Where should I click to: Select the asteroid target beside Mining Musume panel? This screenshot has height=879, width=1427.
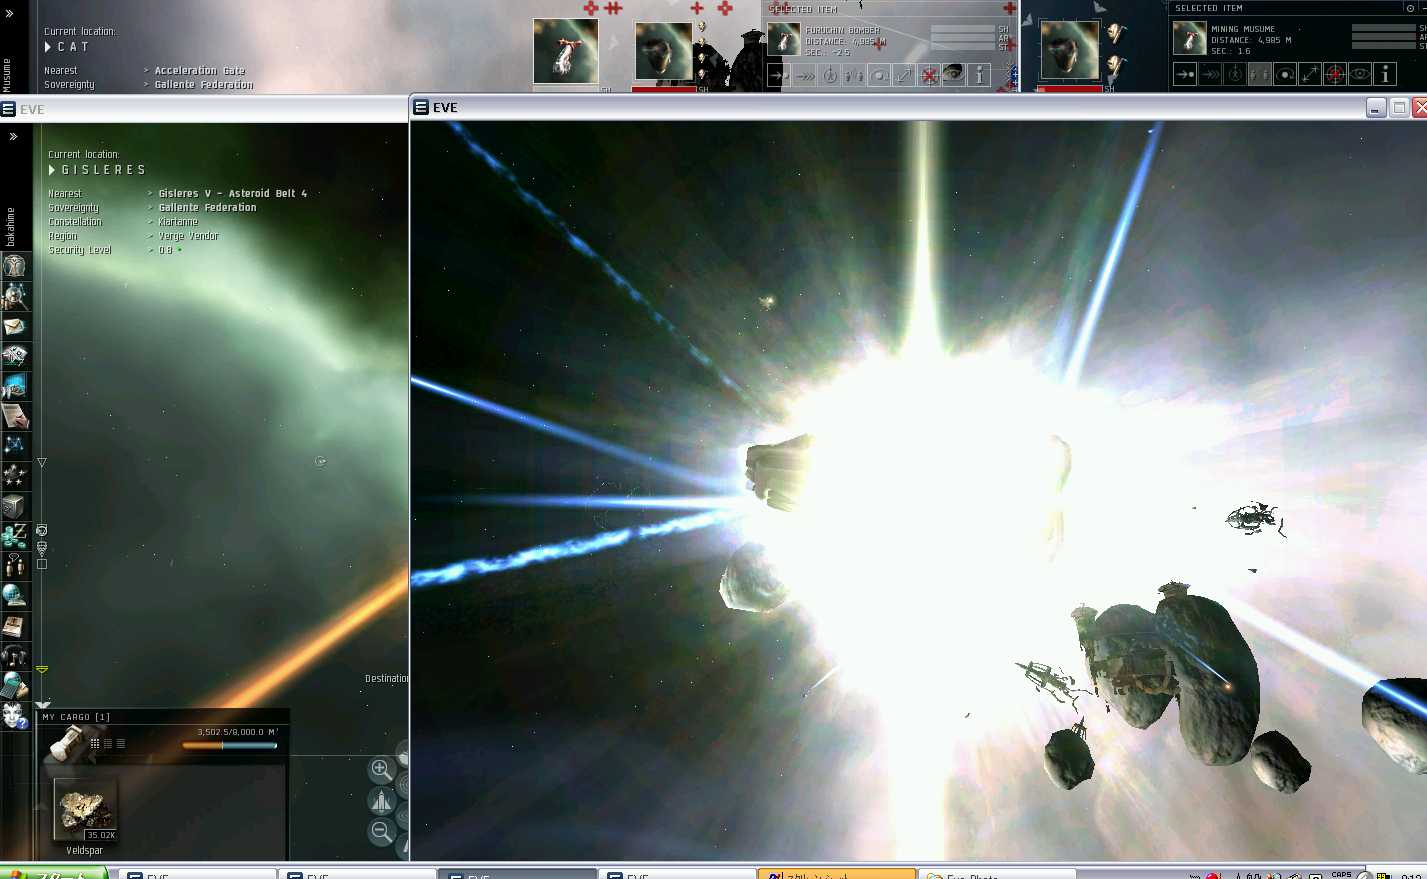coord(1070,52)
